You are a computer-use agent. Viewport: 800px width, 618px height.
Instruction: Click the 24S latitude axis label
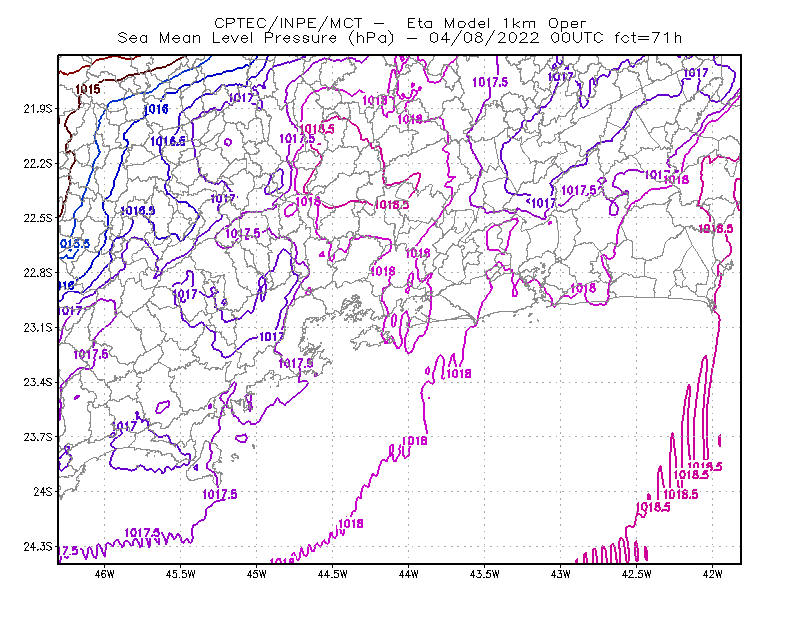tap(43, 492)
